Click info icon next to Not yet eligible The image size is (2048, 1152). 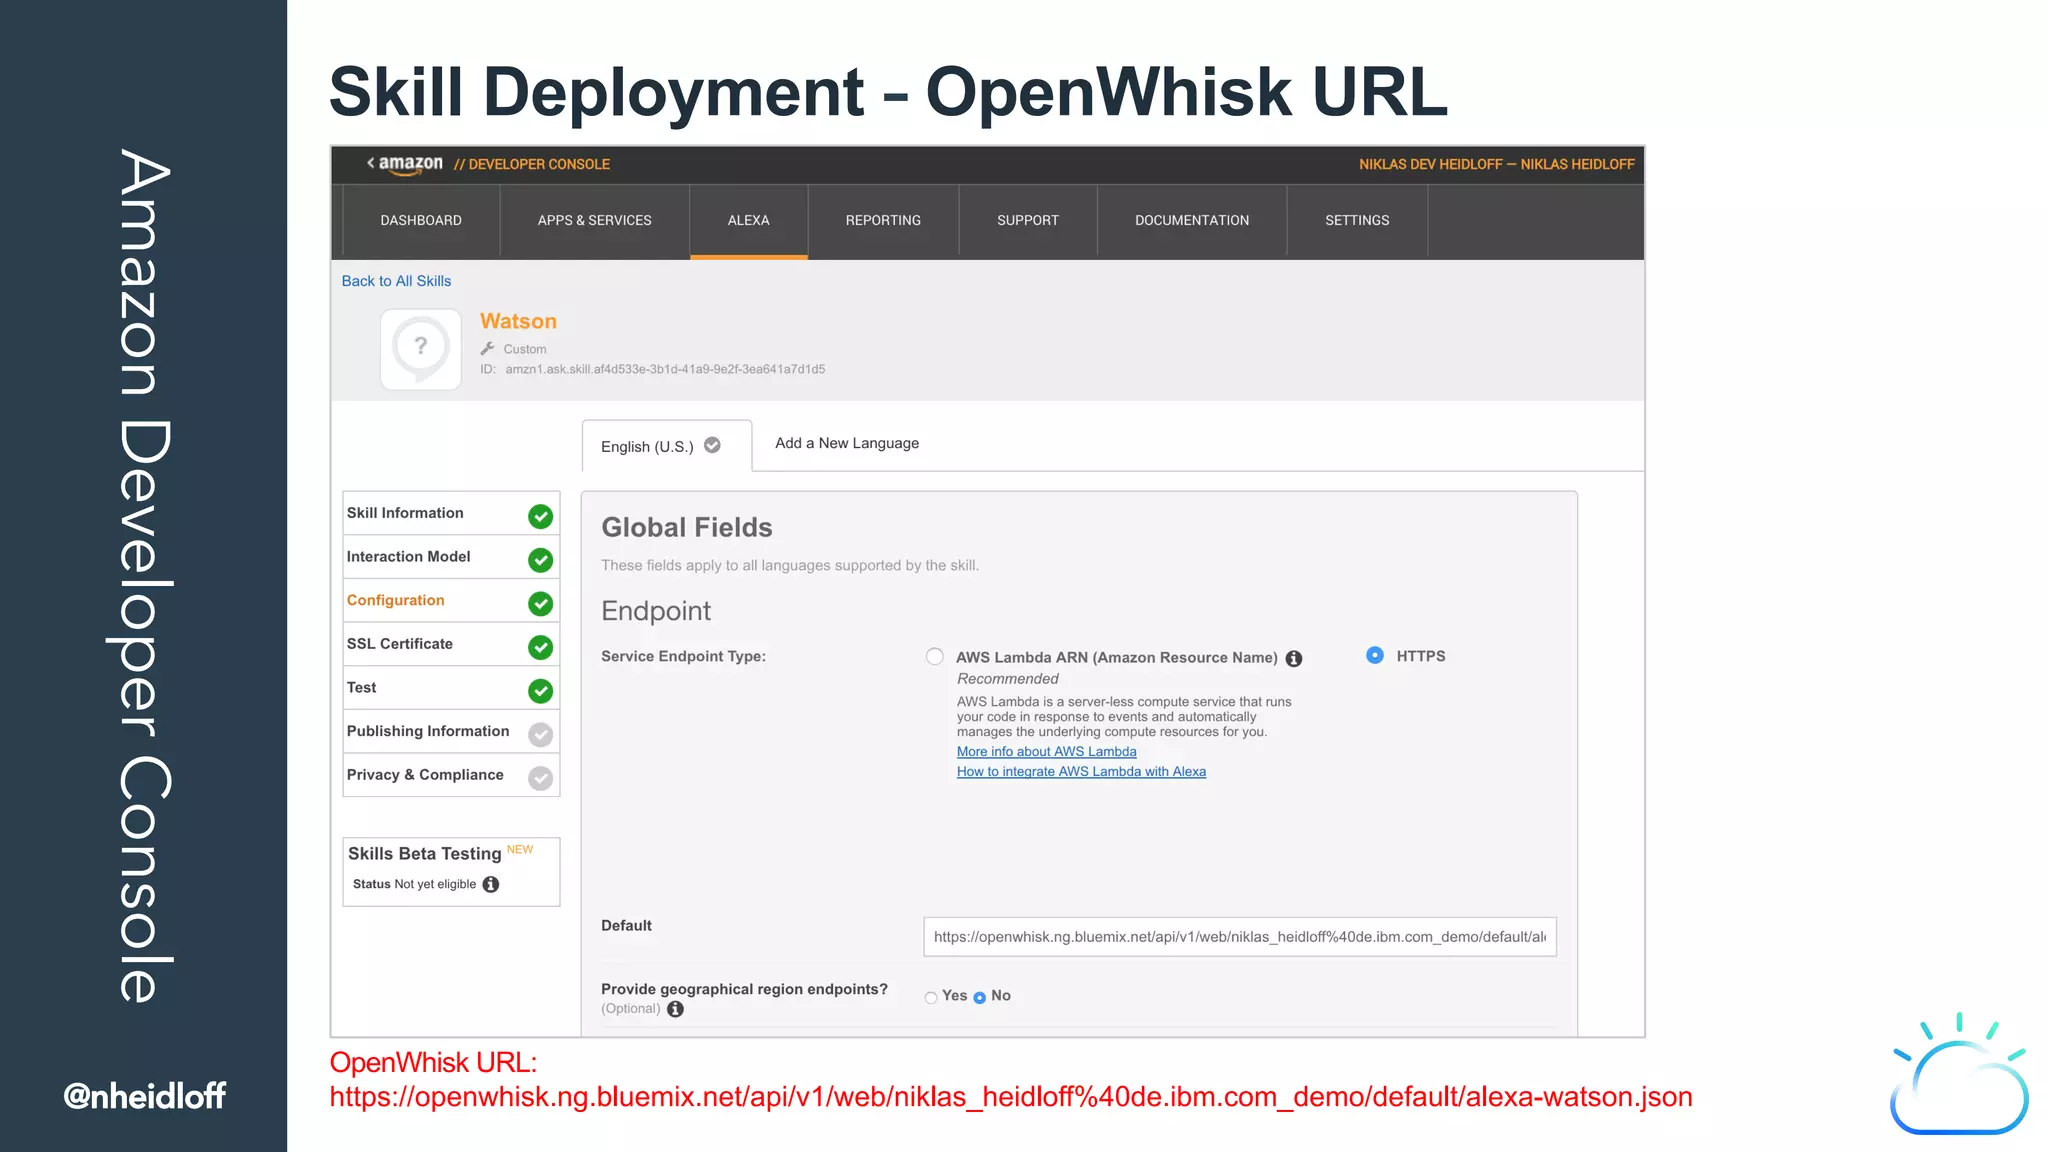[491, 884]
